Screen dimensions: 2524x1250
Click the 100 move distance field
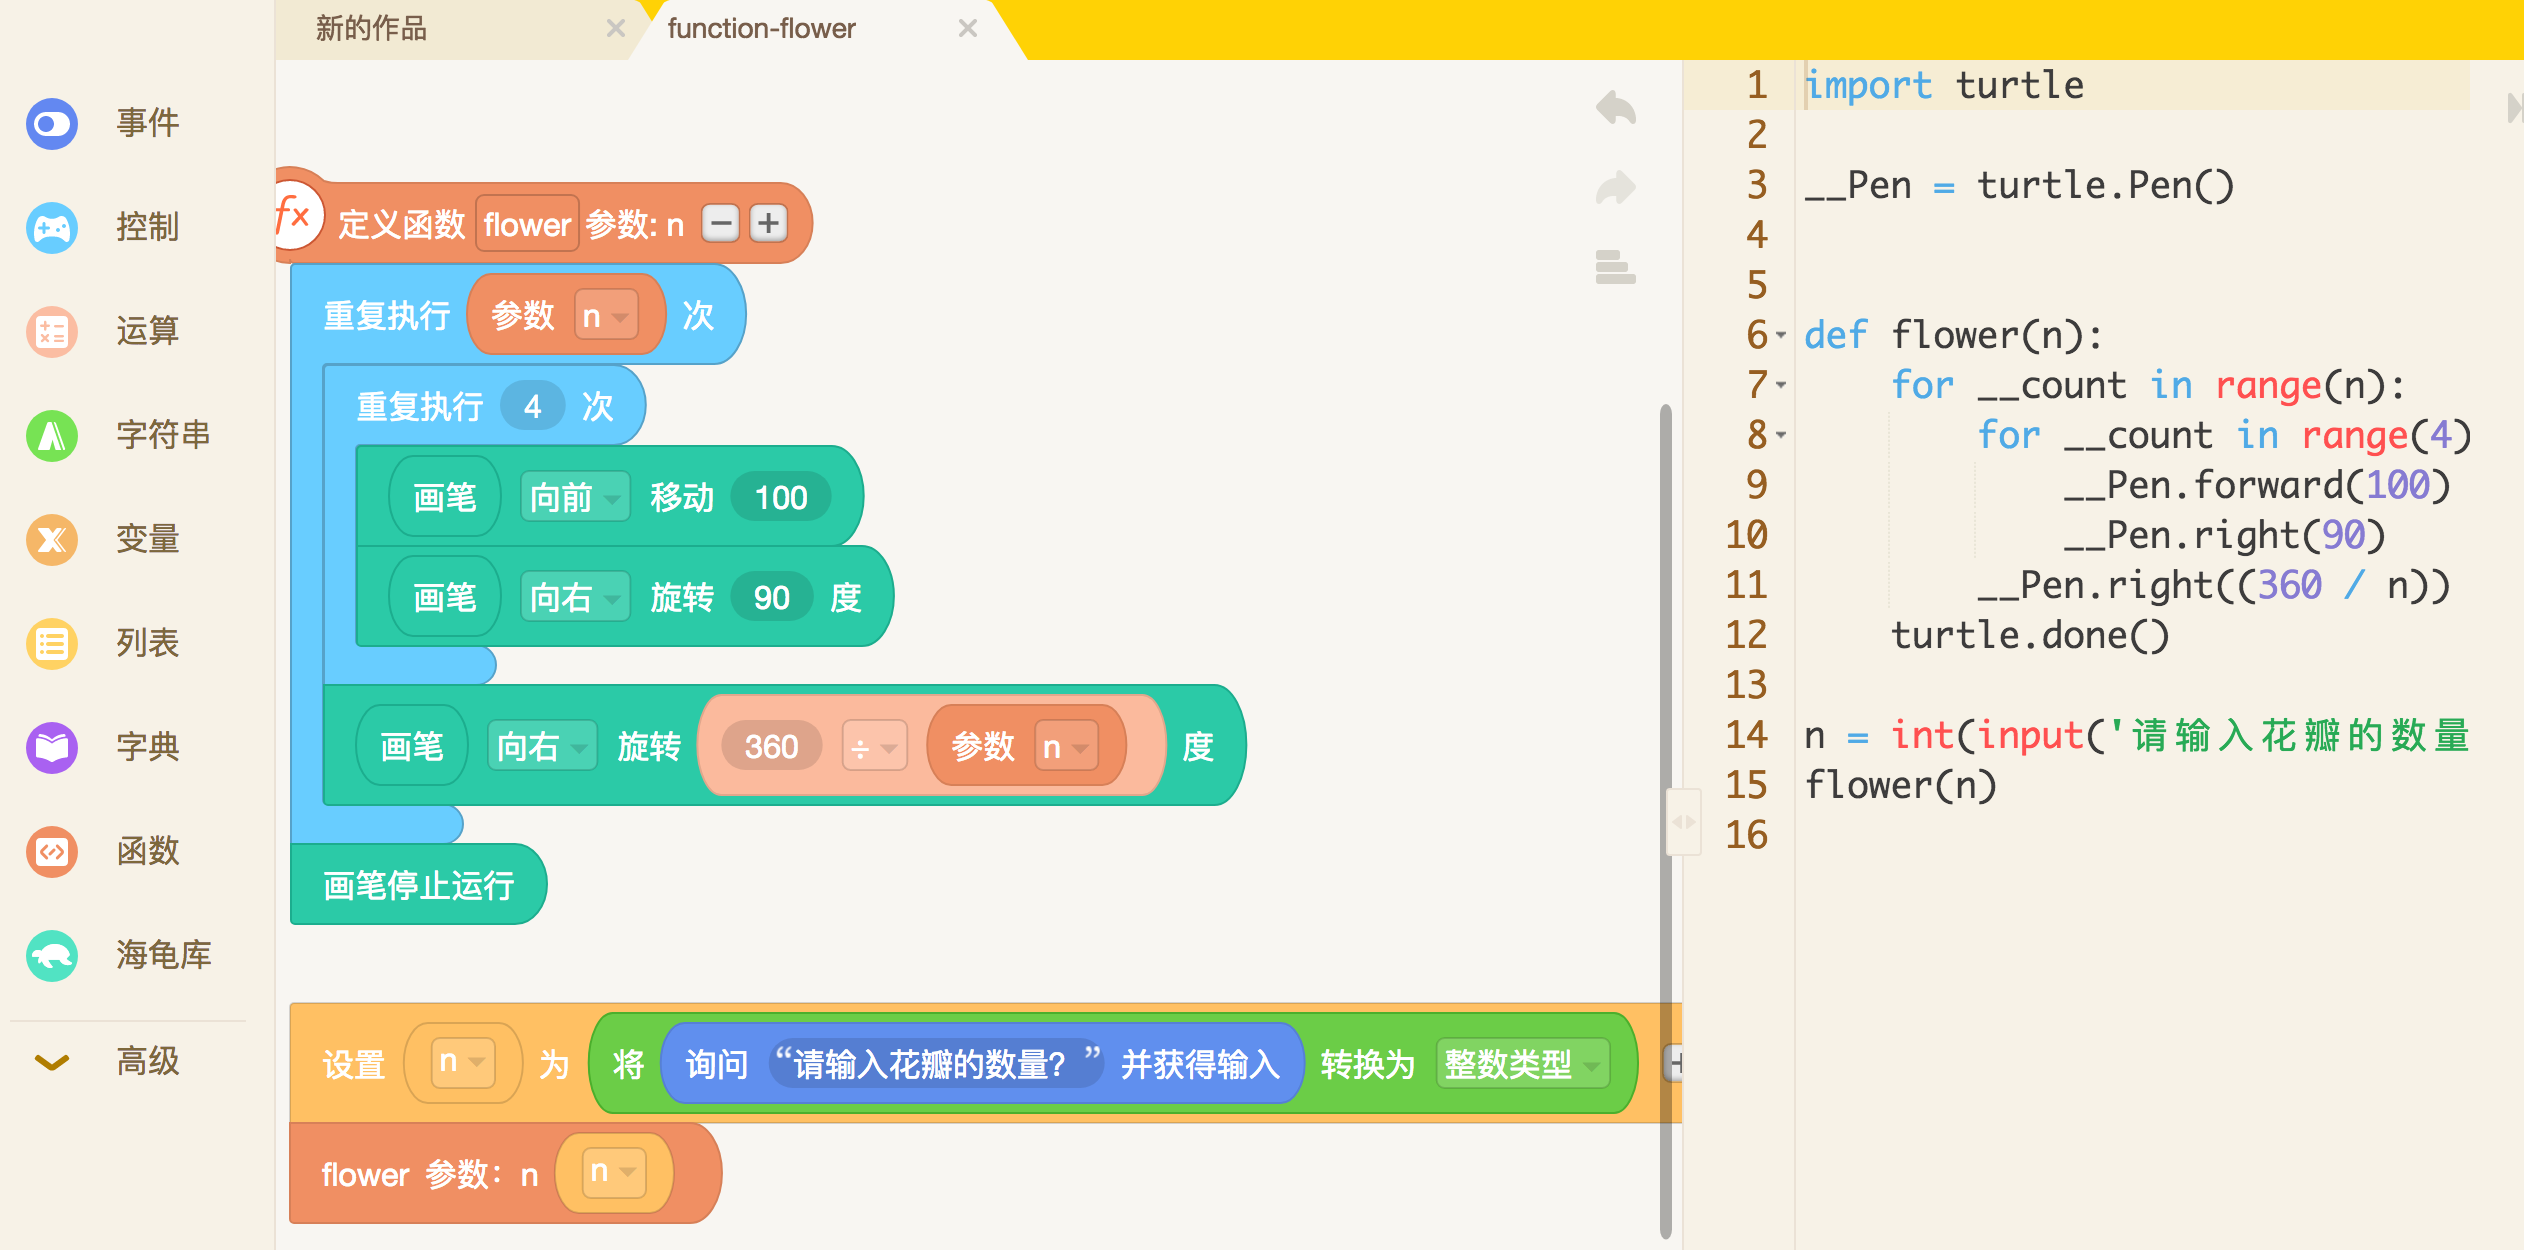780,498
